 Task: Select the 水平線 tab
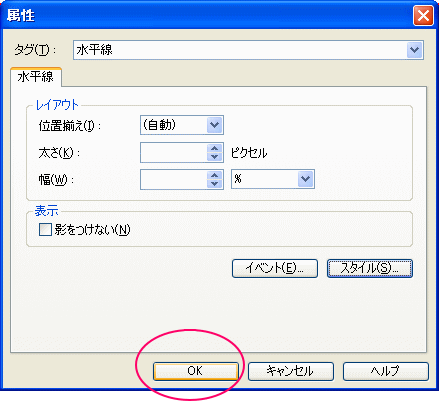tap(36, 77)
